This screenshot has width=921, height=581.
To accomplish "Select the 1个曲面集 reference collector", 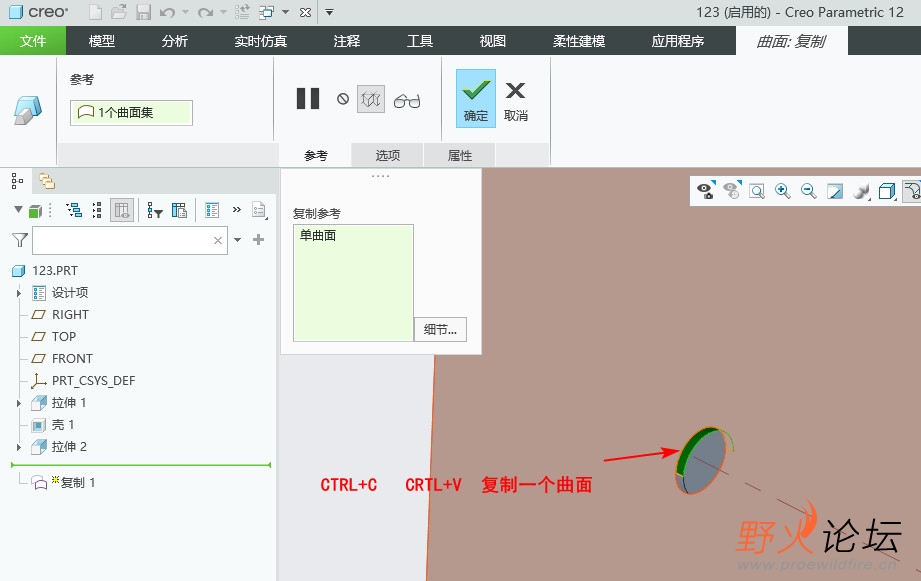I will pyautogui.click(x=131, y=112).
